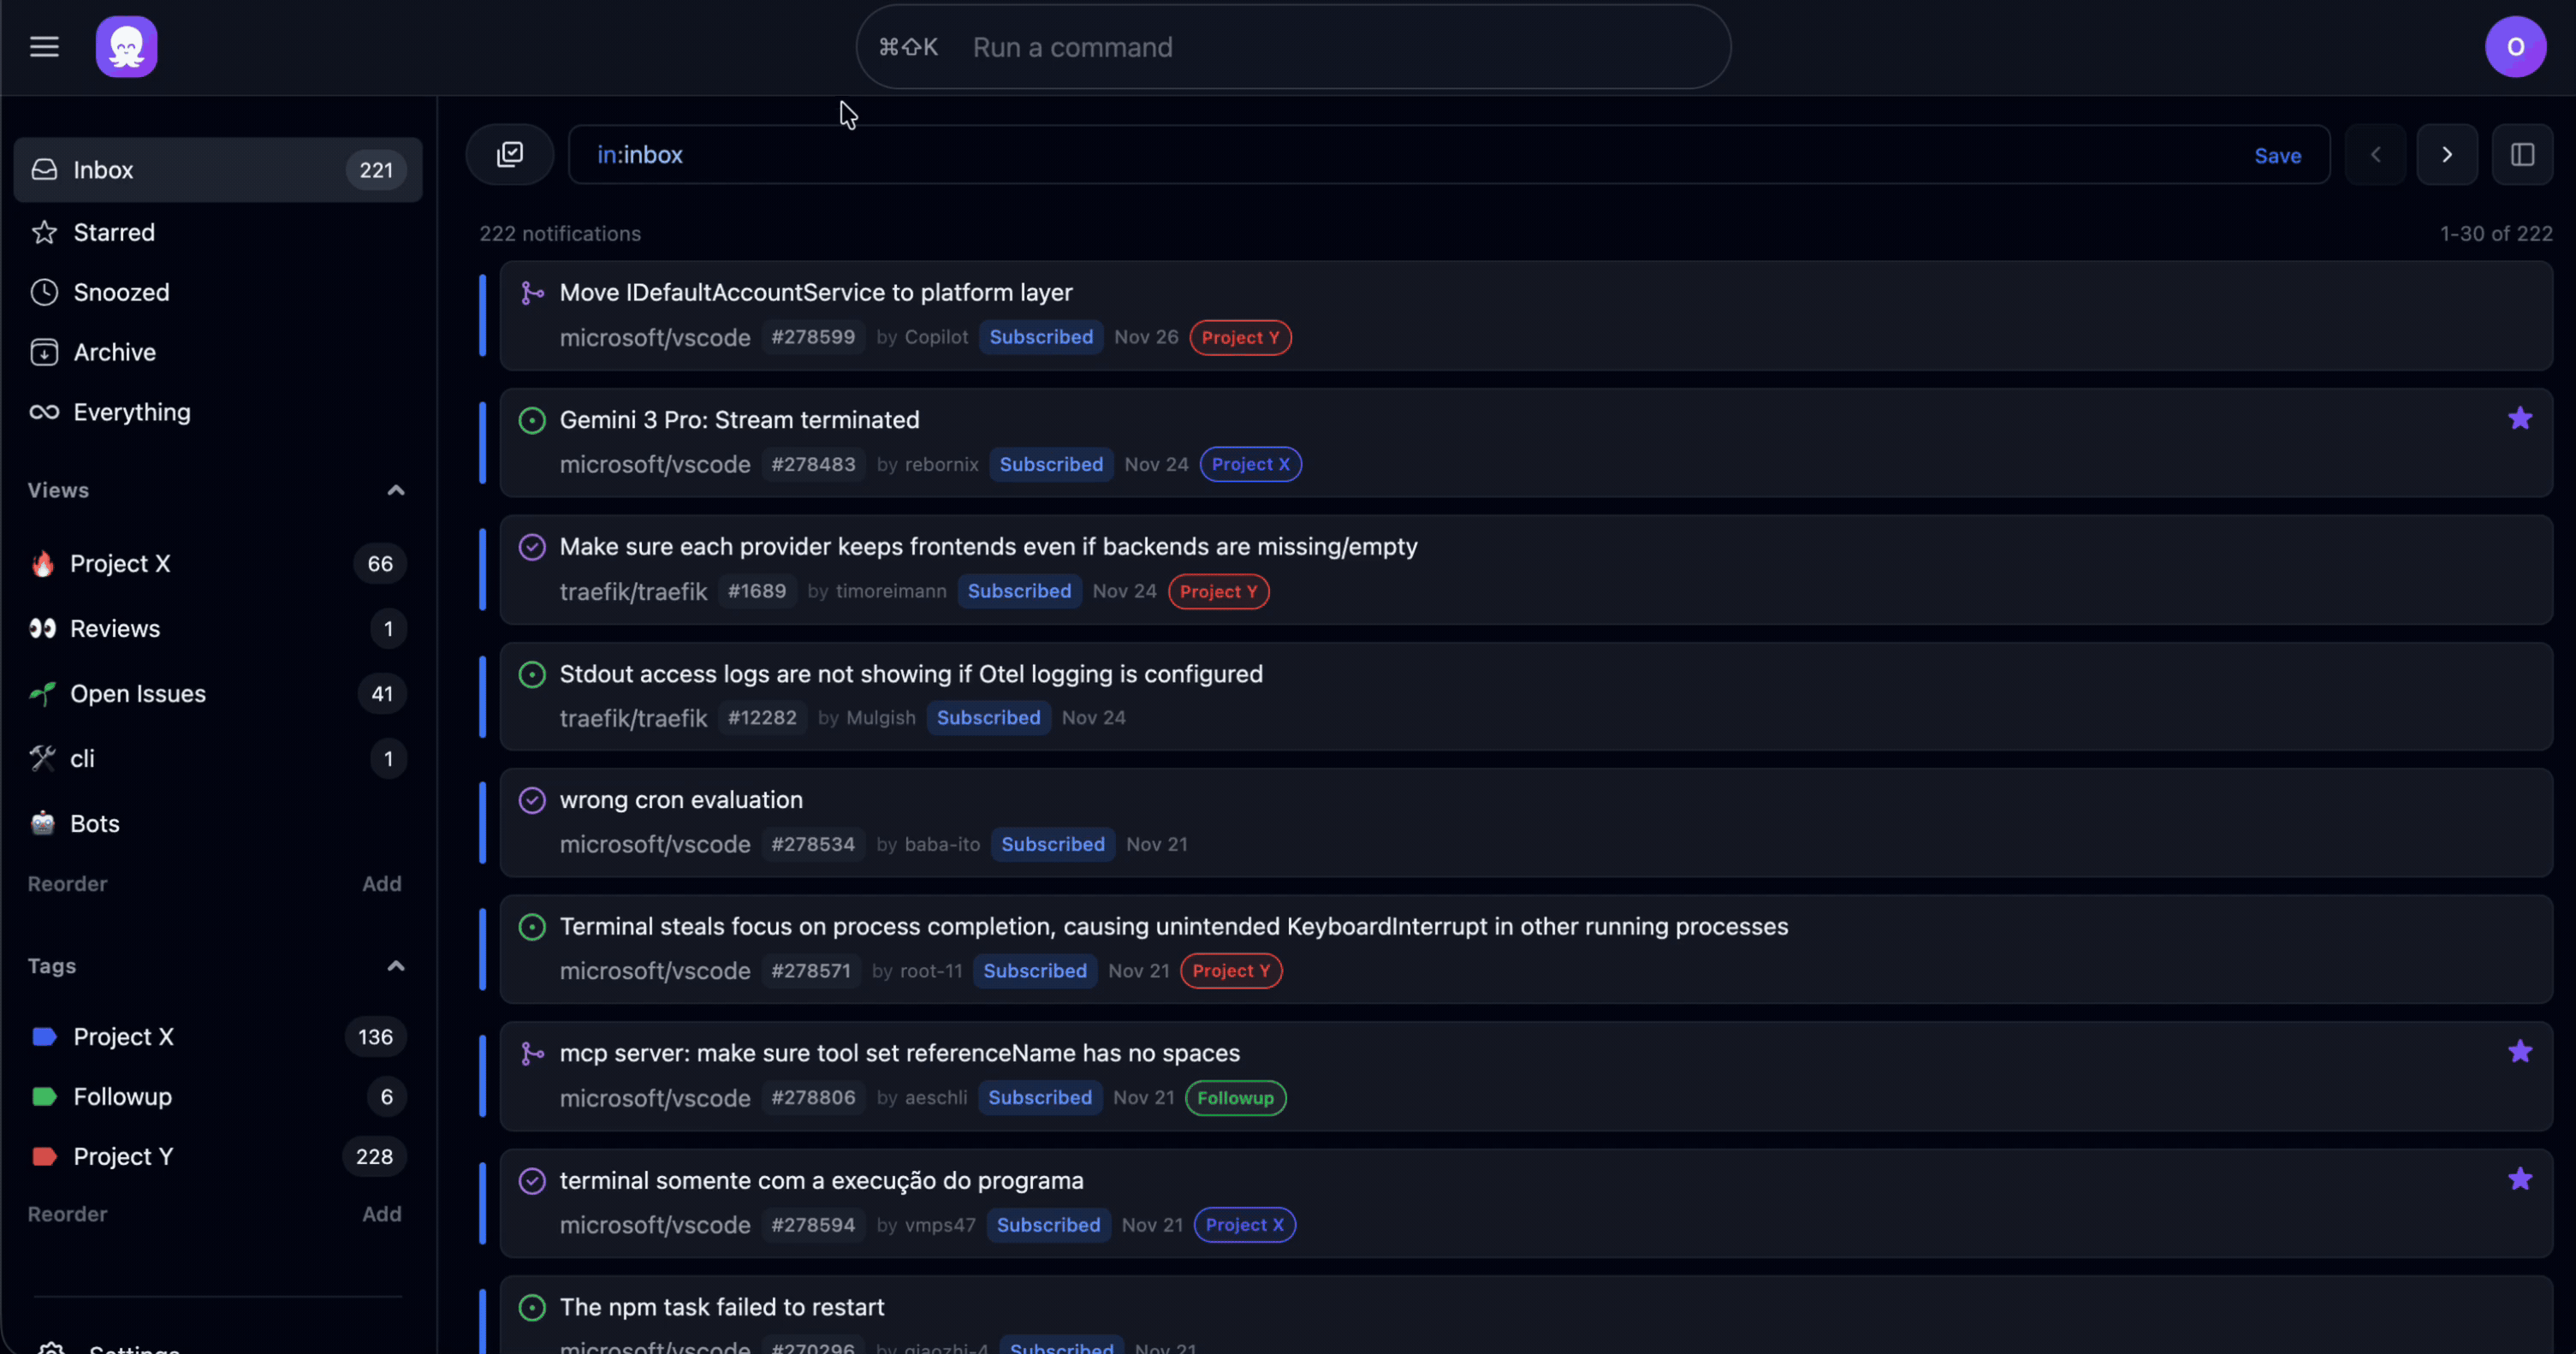Unstar the Gemini 3 Pro notification
Viewport: 2576px width, 1354px height.
pos(2519,418)
